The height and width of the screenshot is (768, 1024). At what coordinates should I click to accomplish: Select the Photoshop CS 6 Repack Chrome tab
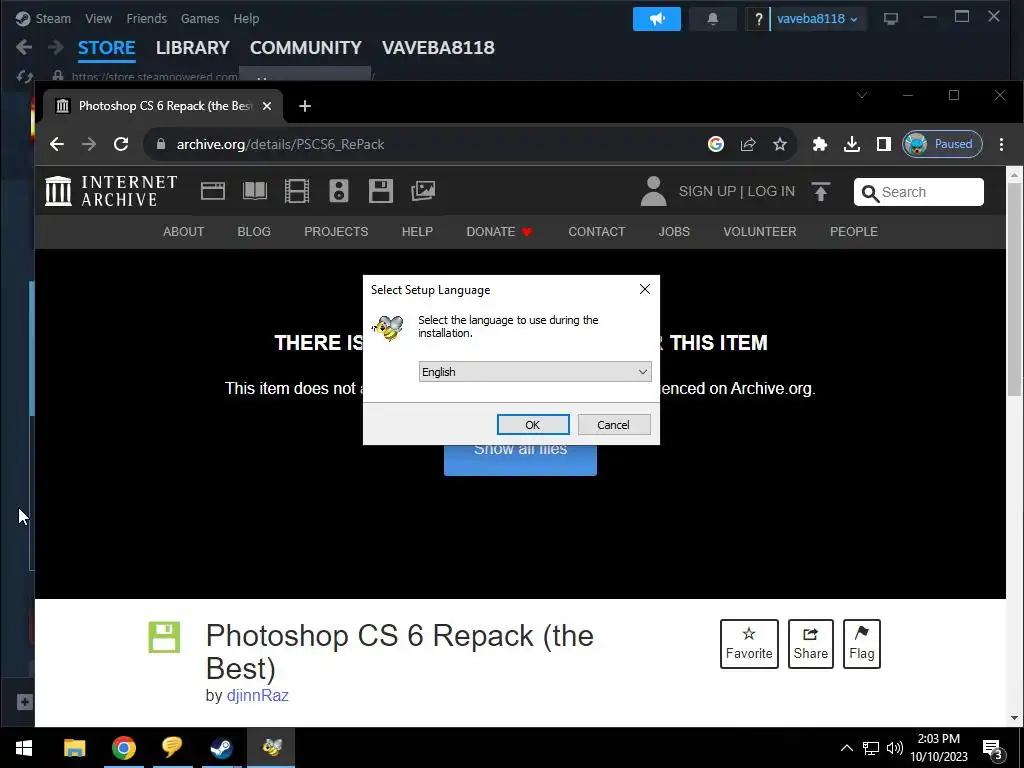tap(163, 106)
